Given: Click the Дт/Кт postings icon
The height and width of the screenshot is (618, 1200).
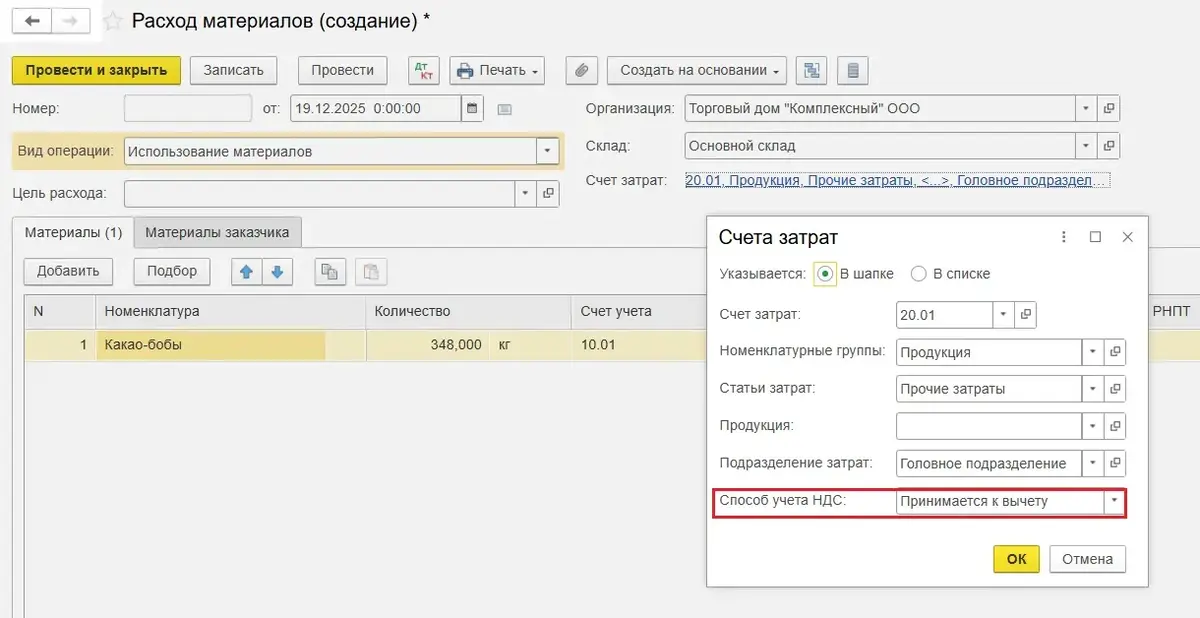Looking at the screenshot, I should coord(424,70).
